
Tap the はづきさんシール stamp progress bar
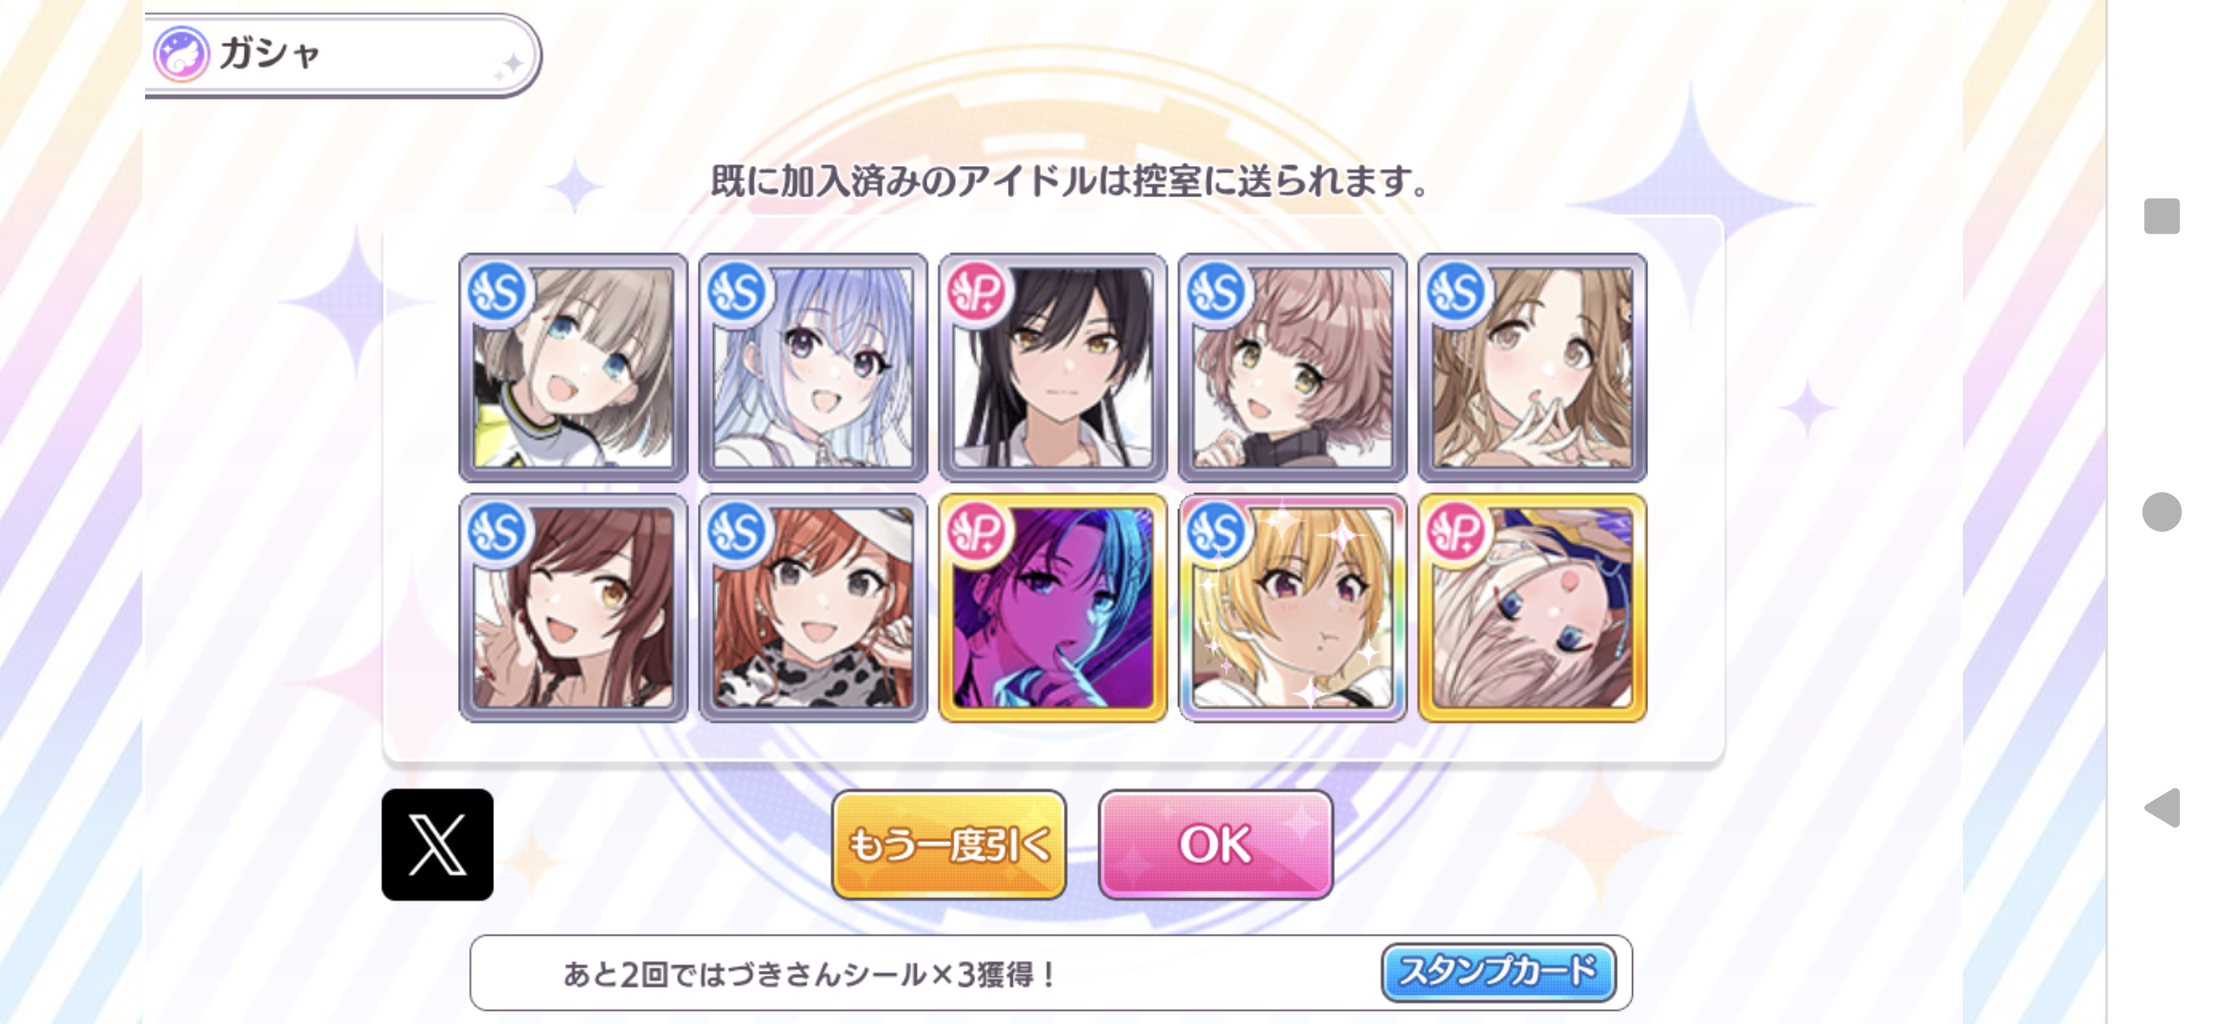(x=1051, y=973)
